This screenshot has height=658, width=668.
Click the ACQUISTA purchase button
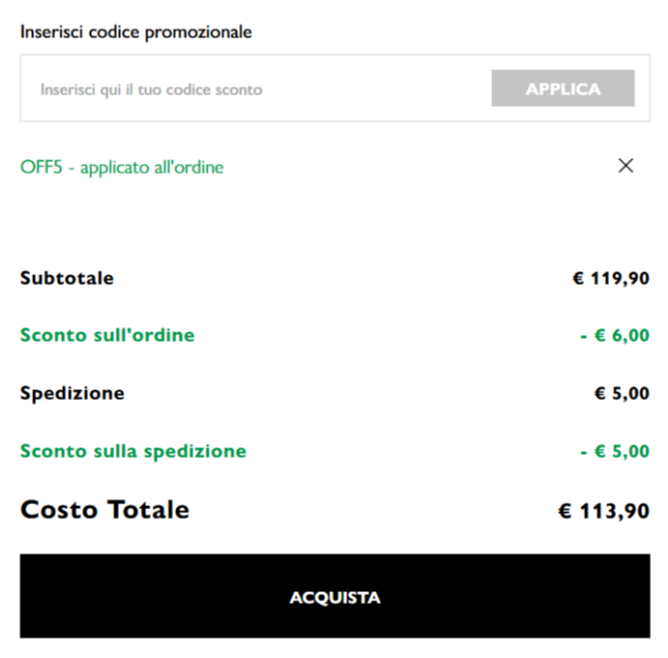tap(335, 598)
